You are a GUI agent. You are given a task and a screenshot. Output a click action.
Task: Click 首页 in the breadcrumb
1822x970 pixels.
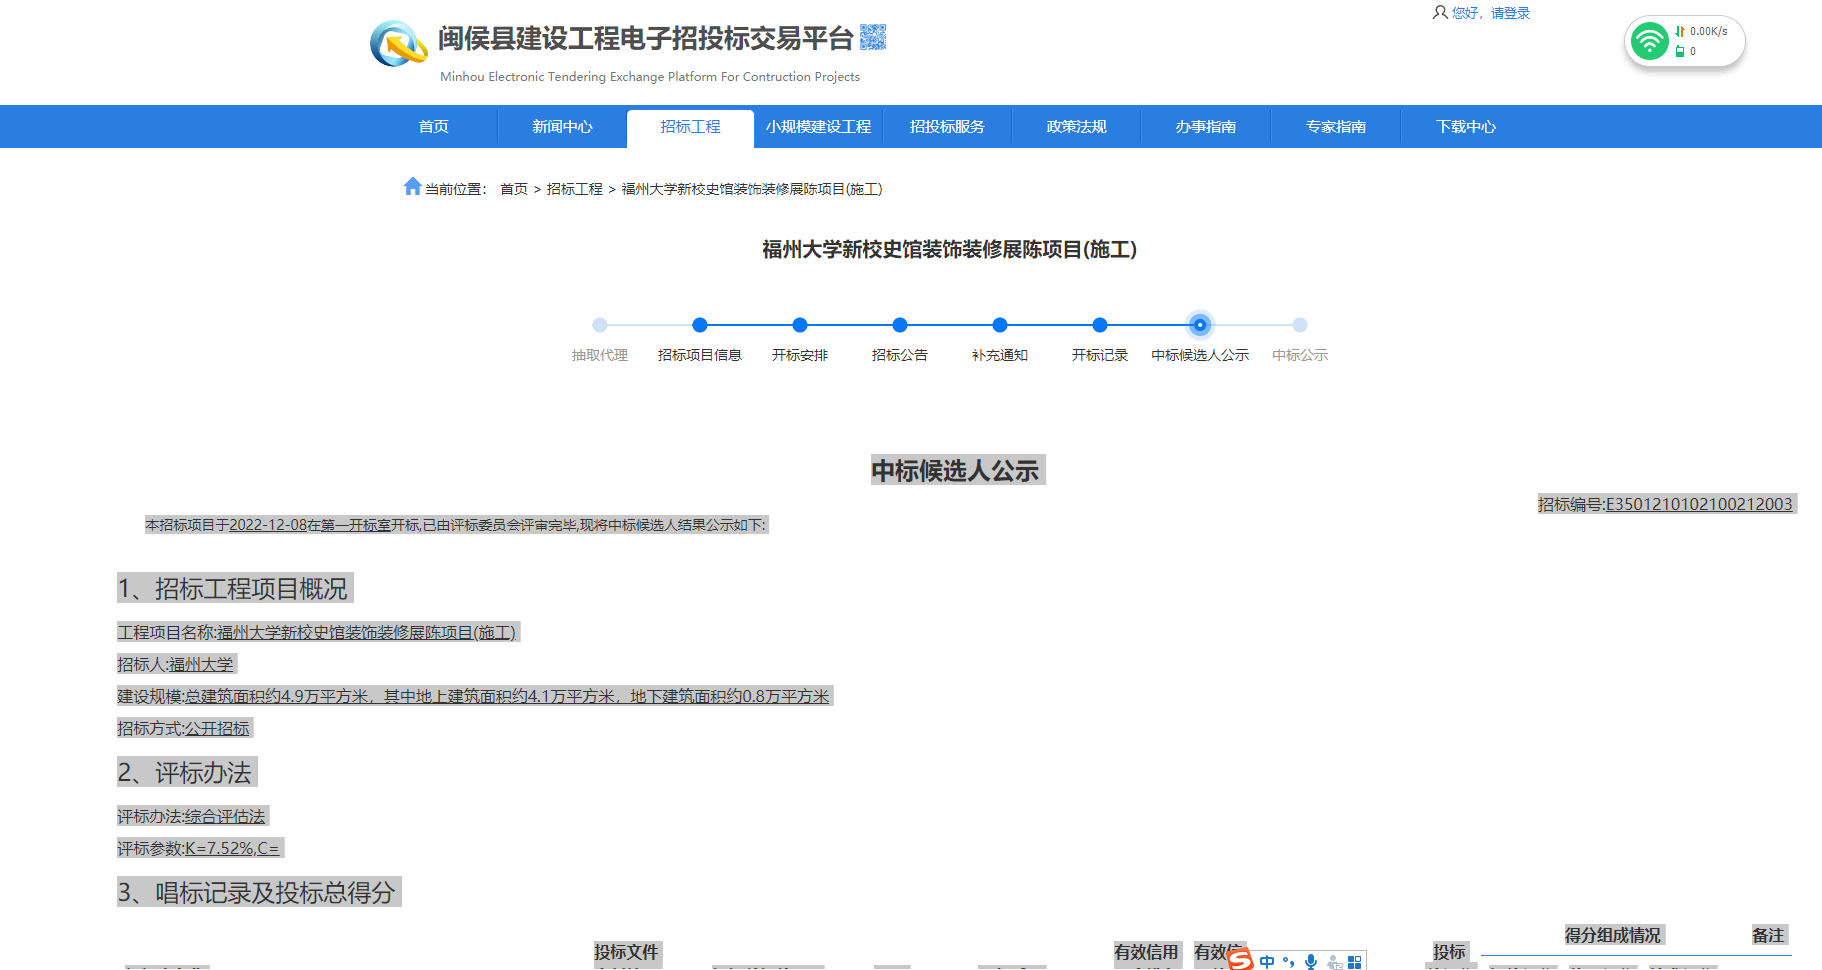pyautogui.click(x=514, y=189)
